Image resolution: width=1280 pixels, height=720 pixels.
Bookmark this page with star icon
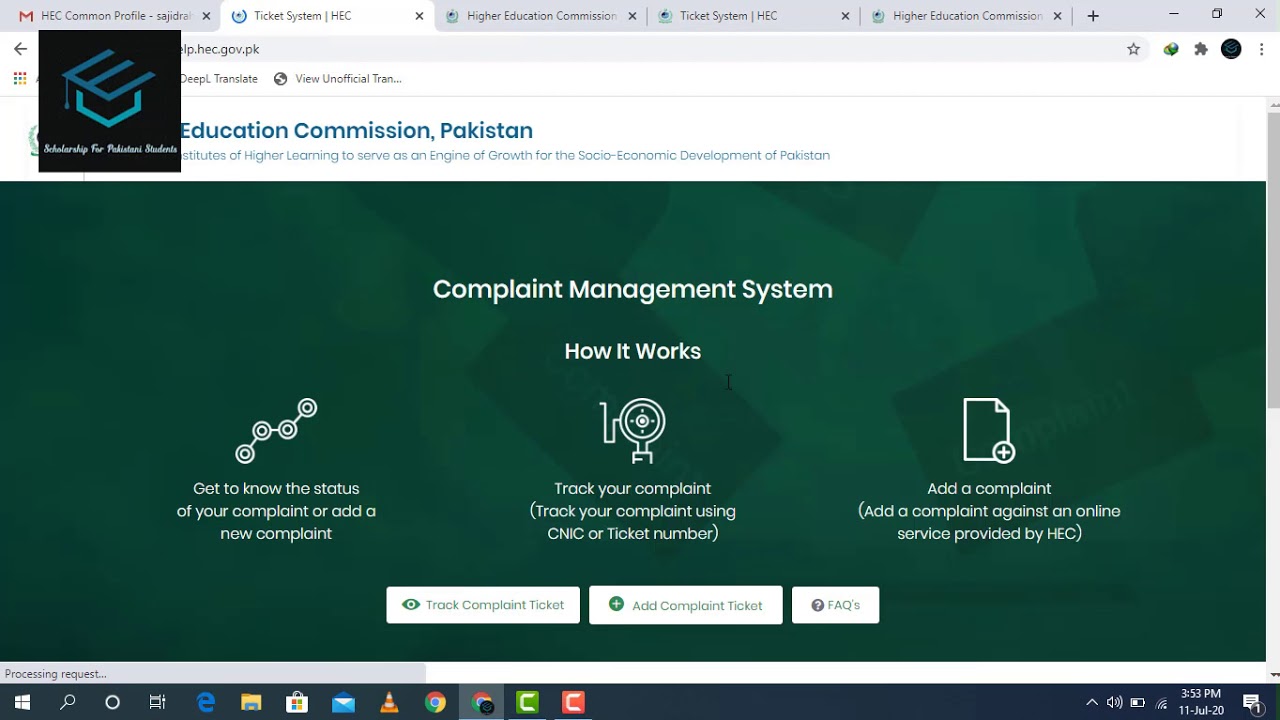point(1133,49)
